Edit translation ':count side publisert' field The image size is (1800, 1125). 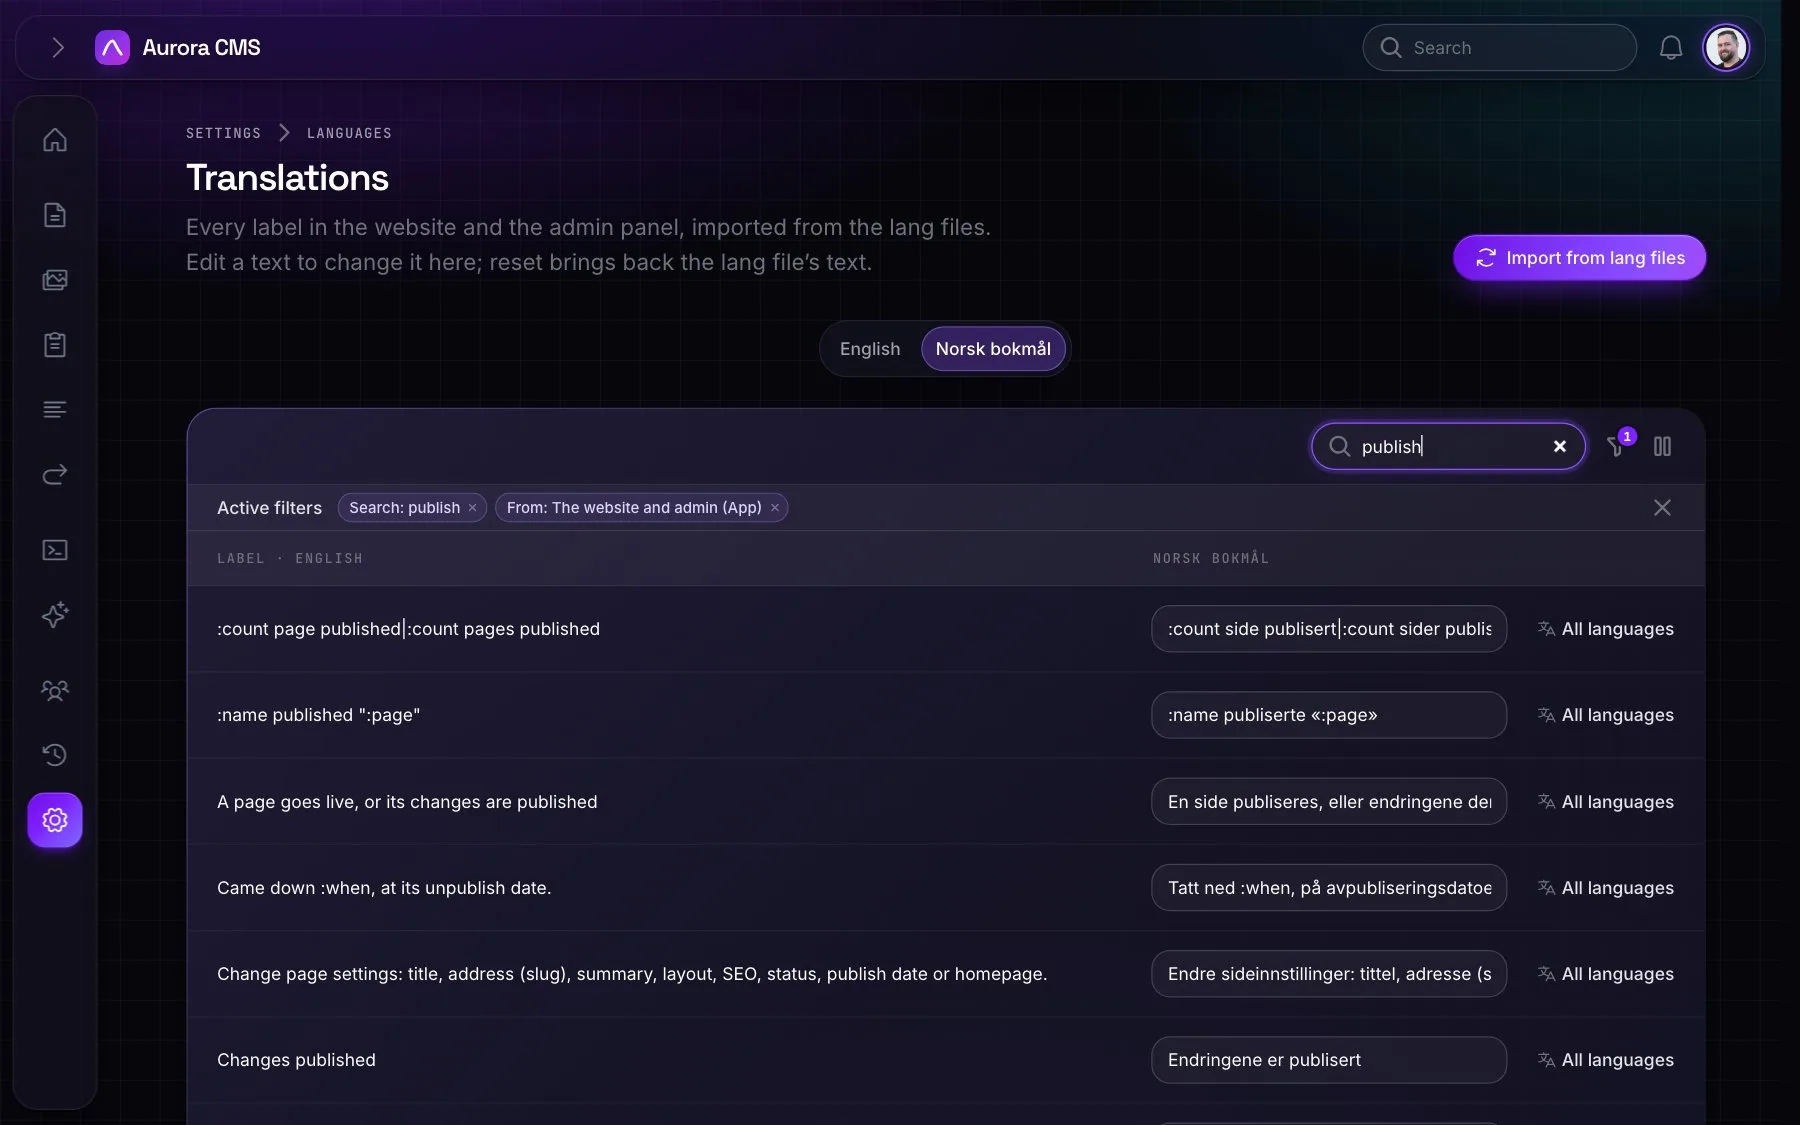click(x=1329, y=629)
